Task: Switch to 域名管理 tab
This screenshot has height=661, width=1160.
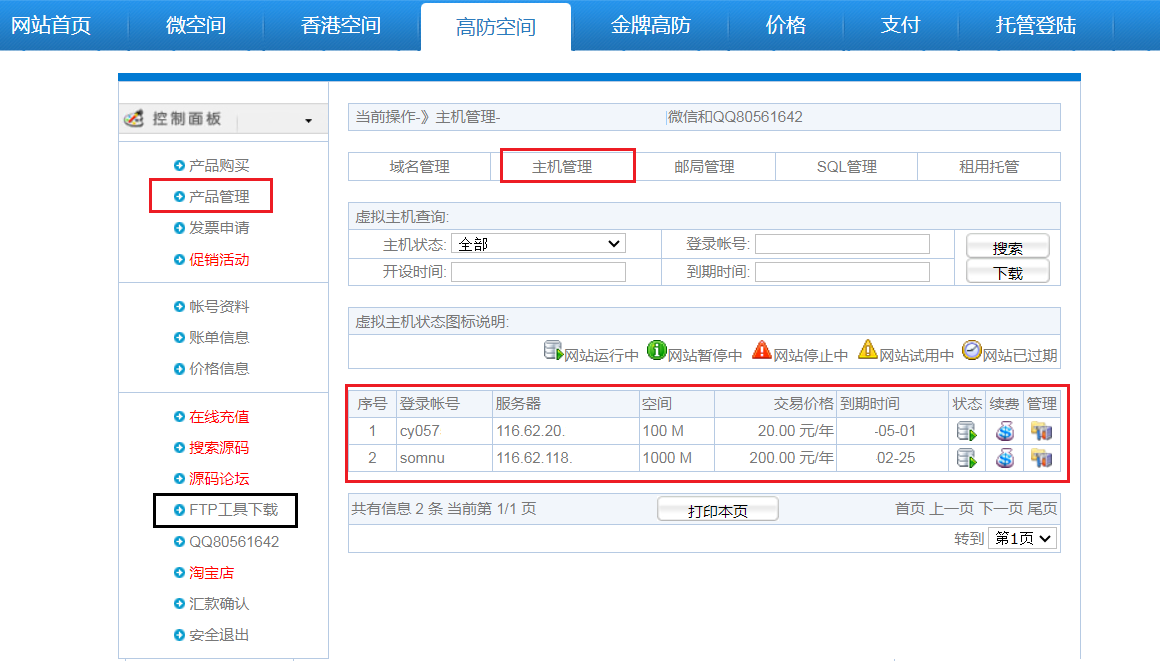Action: point(419,167)
